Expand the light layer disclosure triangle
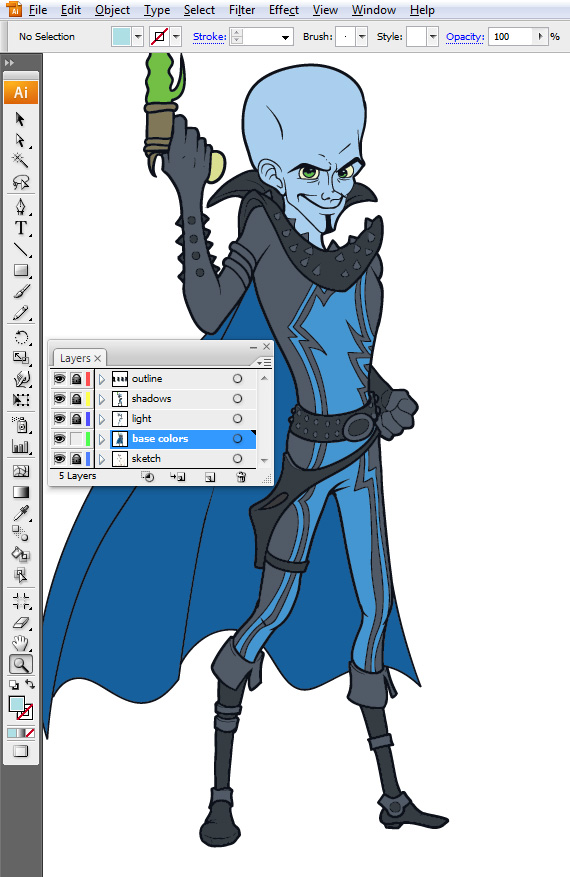The width and height of the screenshot is (570, 877). [102, 419]
